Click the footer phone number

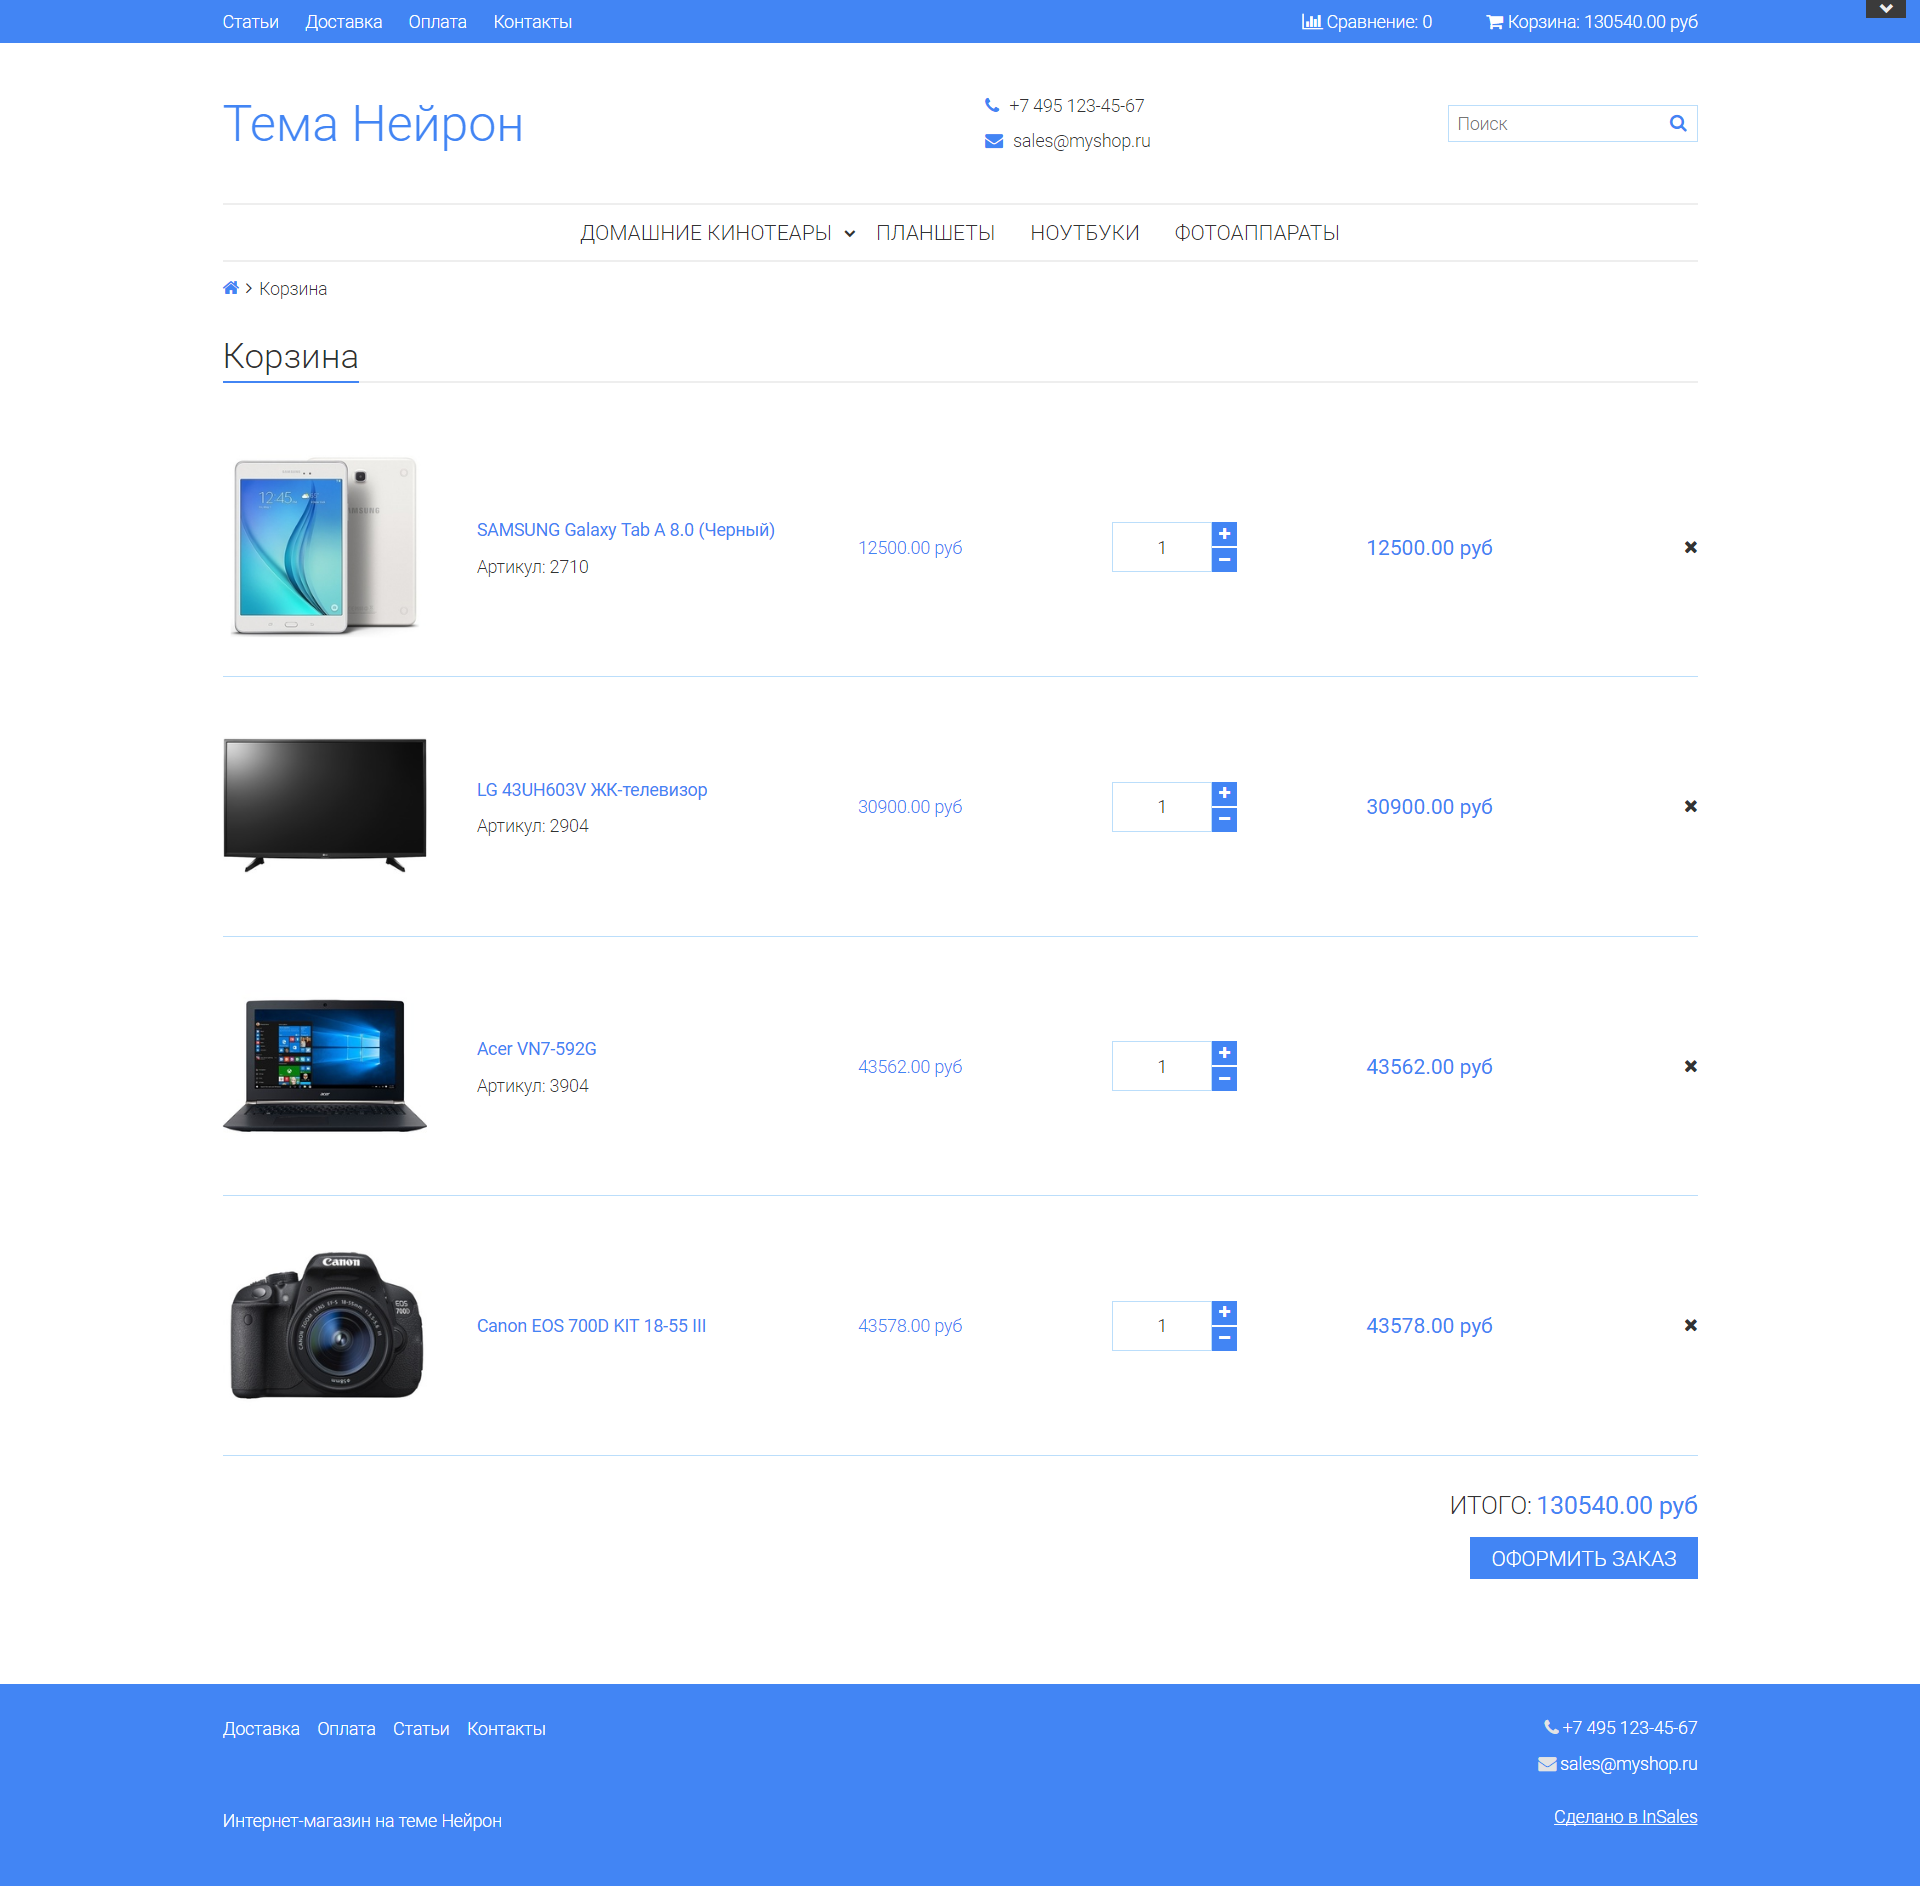[x=1630, y=1728]
